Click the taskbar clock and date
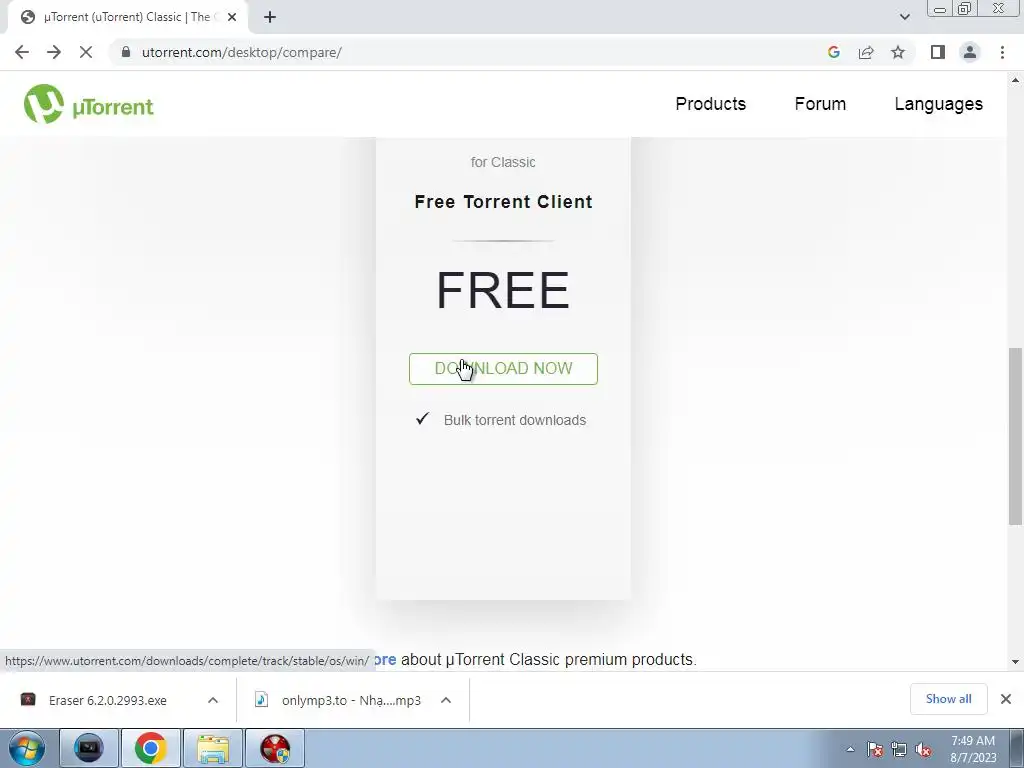Screen dimensions: 1024x768 click(x=973, y=749)
